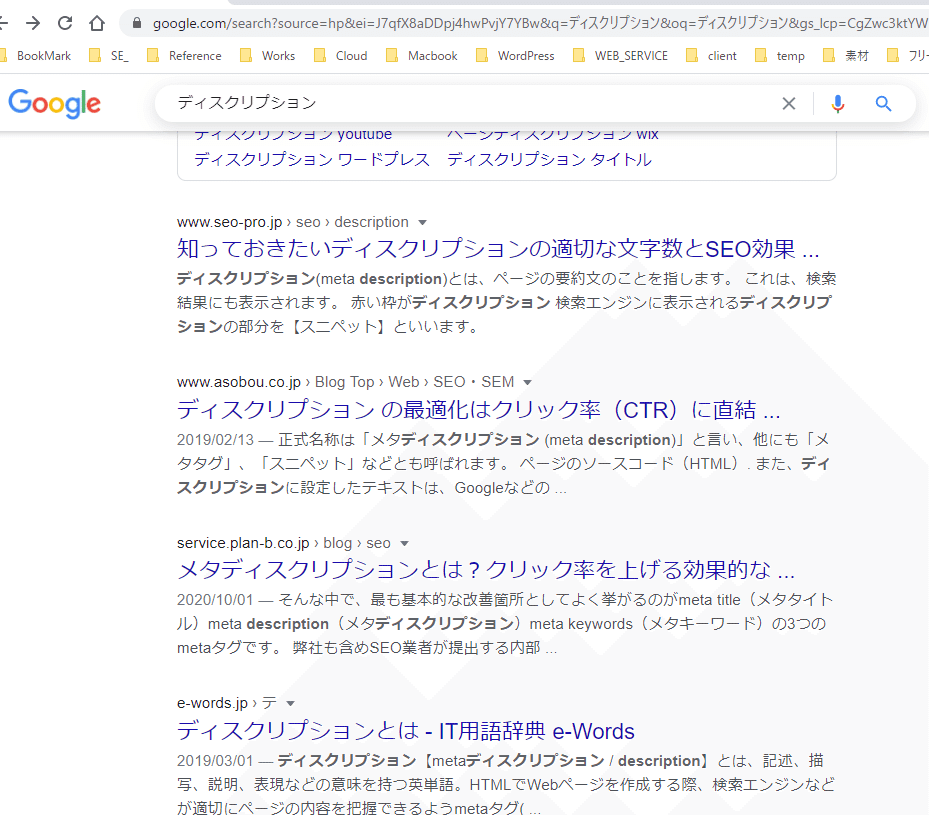Go to browser home page icon
Image resolution: width=929 pixels, height=815 pixels.
97,23
